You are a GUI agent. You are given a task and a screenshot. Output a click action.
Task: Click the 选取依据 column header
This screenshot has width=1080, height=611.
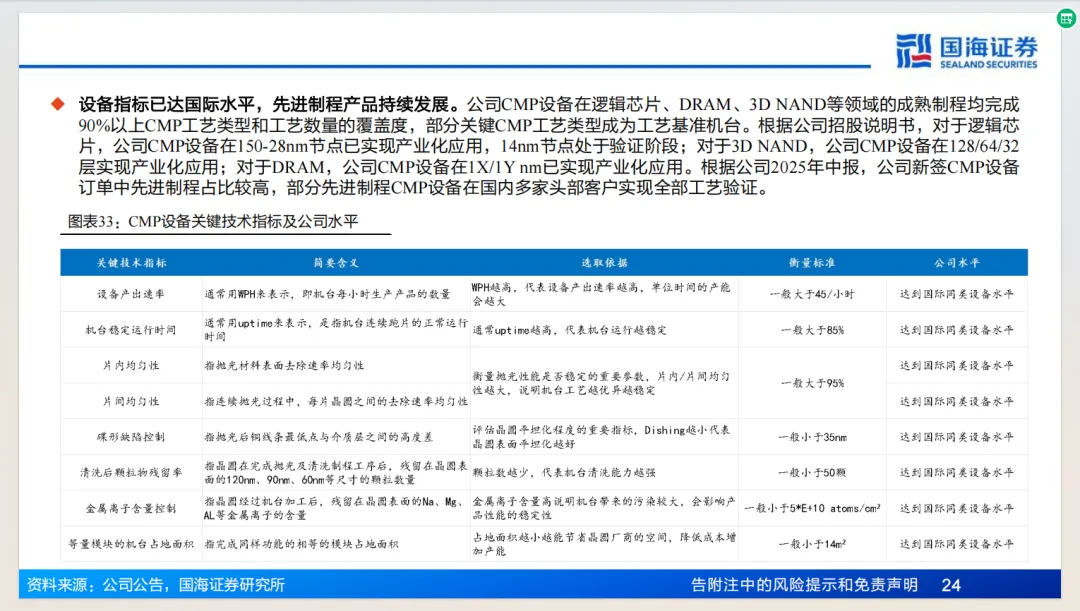[604, 262]
